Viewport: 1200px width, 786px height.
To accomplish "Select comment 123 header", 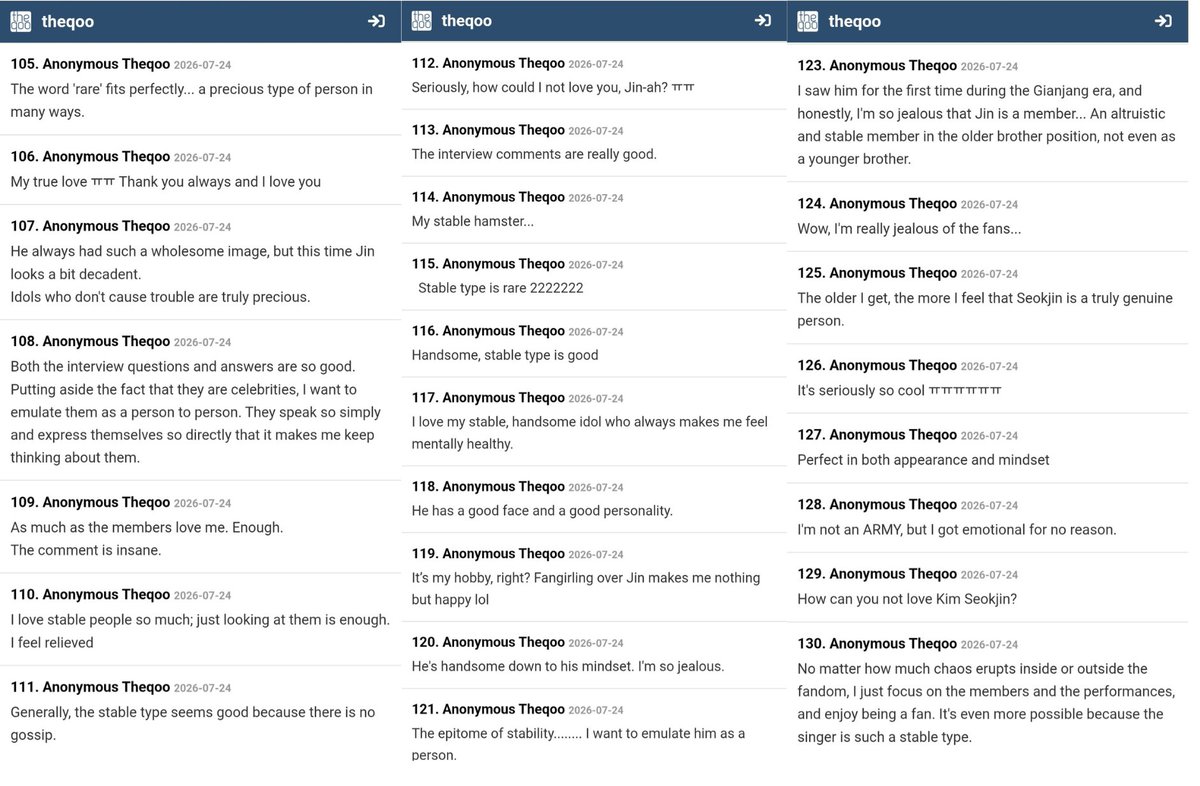I will tap(908, 67).
